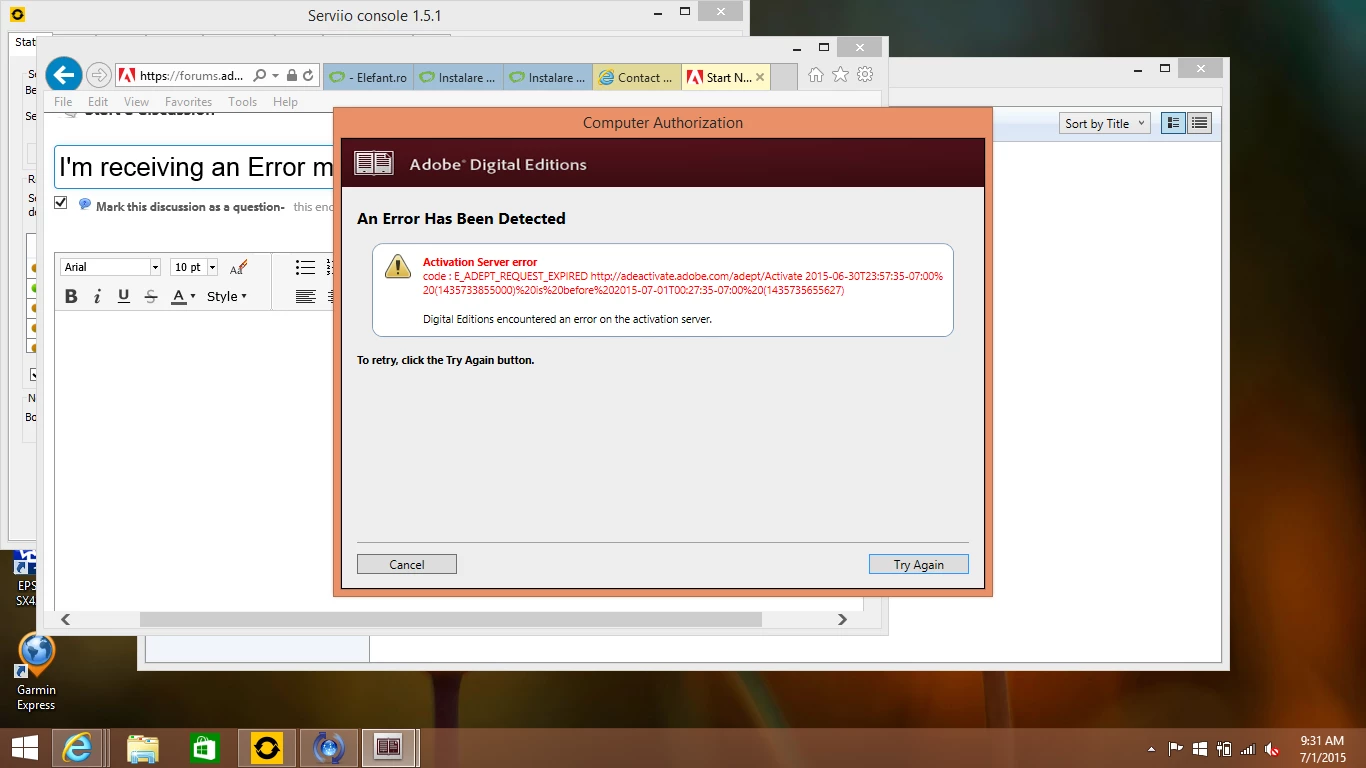Image resolution: width=1366 pixels, height=768 pixels.
Task: Open the File menu in Internet Explorer
Action: (x=63, y=102)
